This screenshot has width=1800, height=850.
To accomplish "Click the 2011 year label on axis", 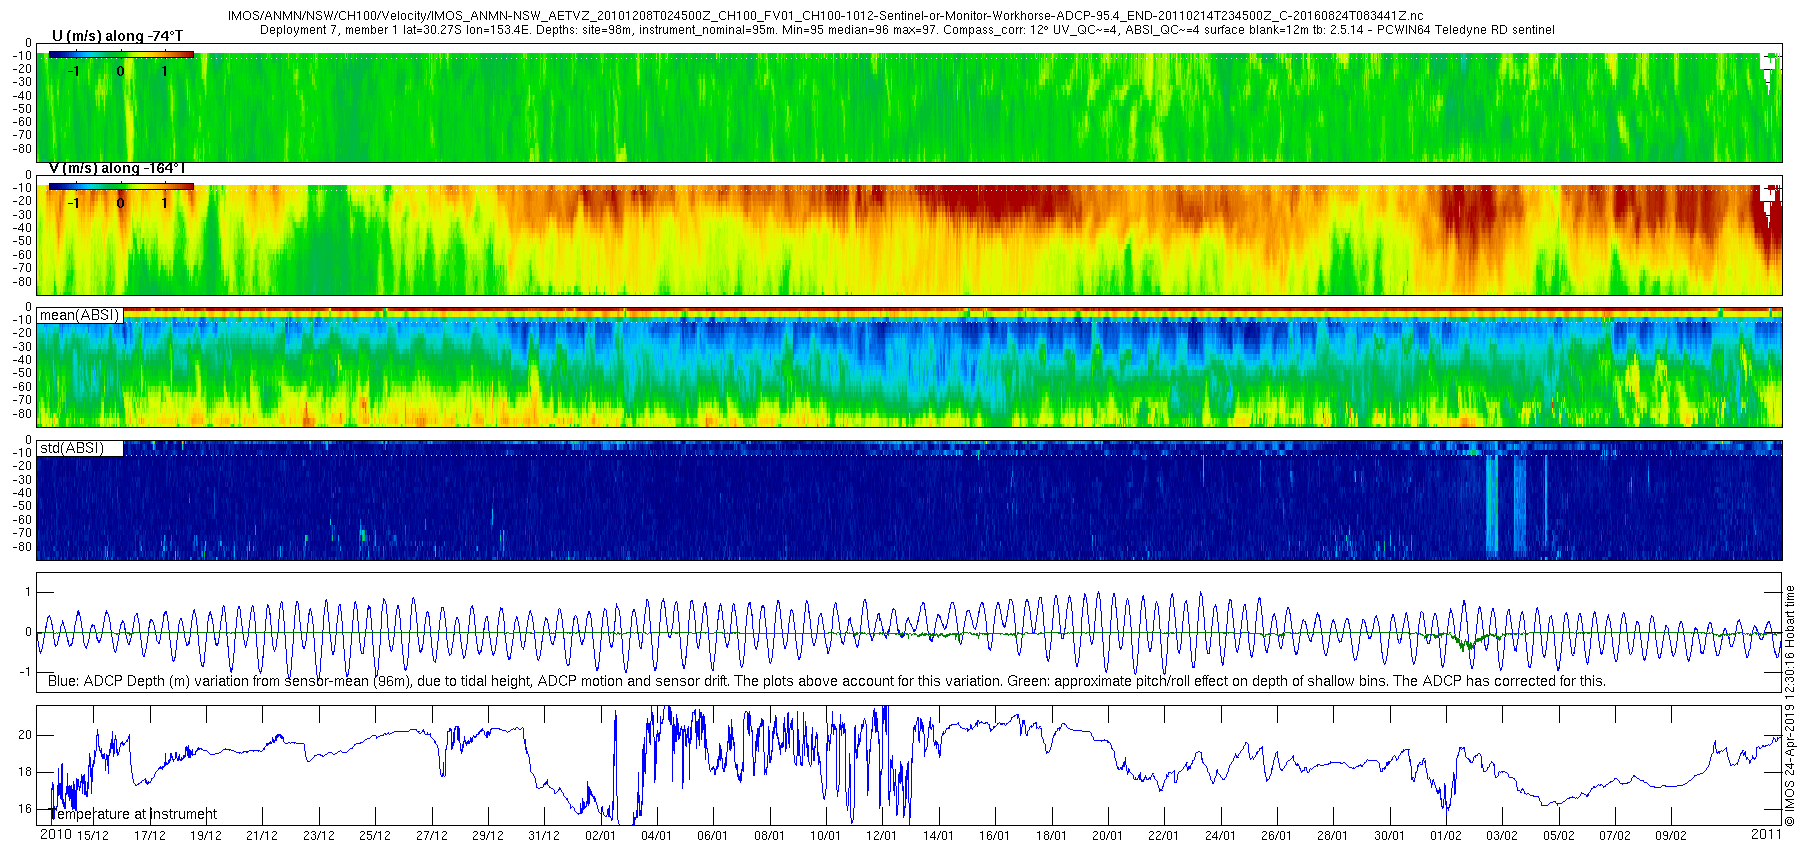I will 1766,835.
